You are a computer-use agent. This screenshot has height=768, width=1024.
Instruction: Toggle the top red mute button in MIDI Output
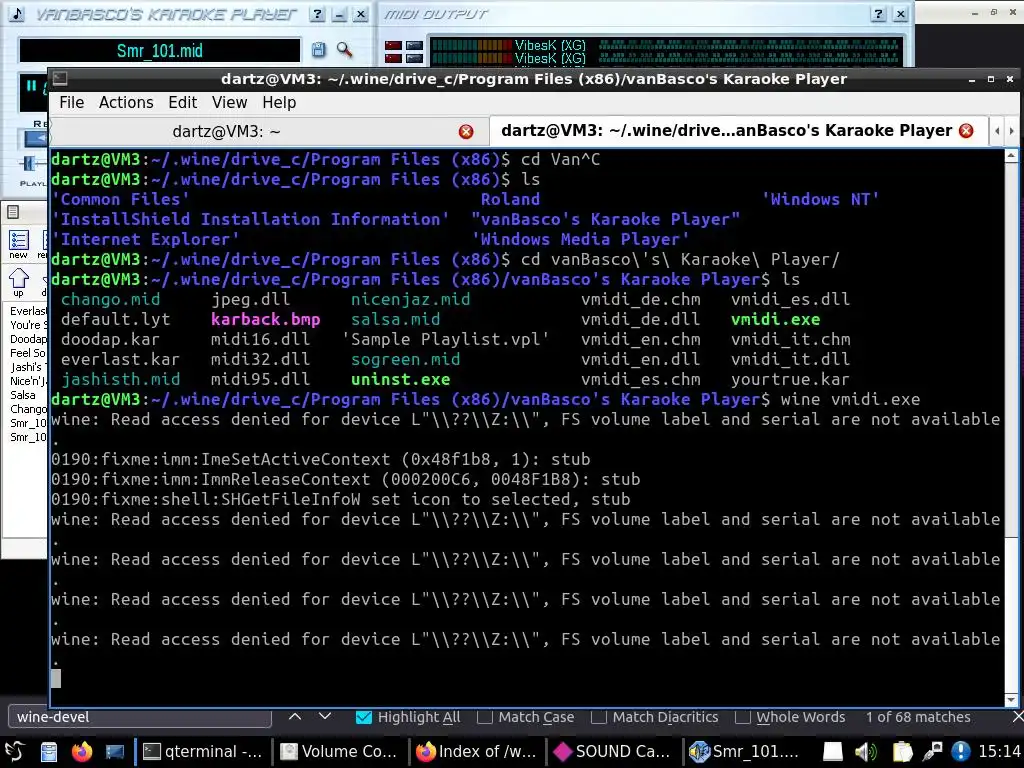(393, 45)
